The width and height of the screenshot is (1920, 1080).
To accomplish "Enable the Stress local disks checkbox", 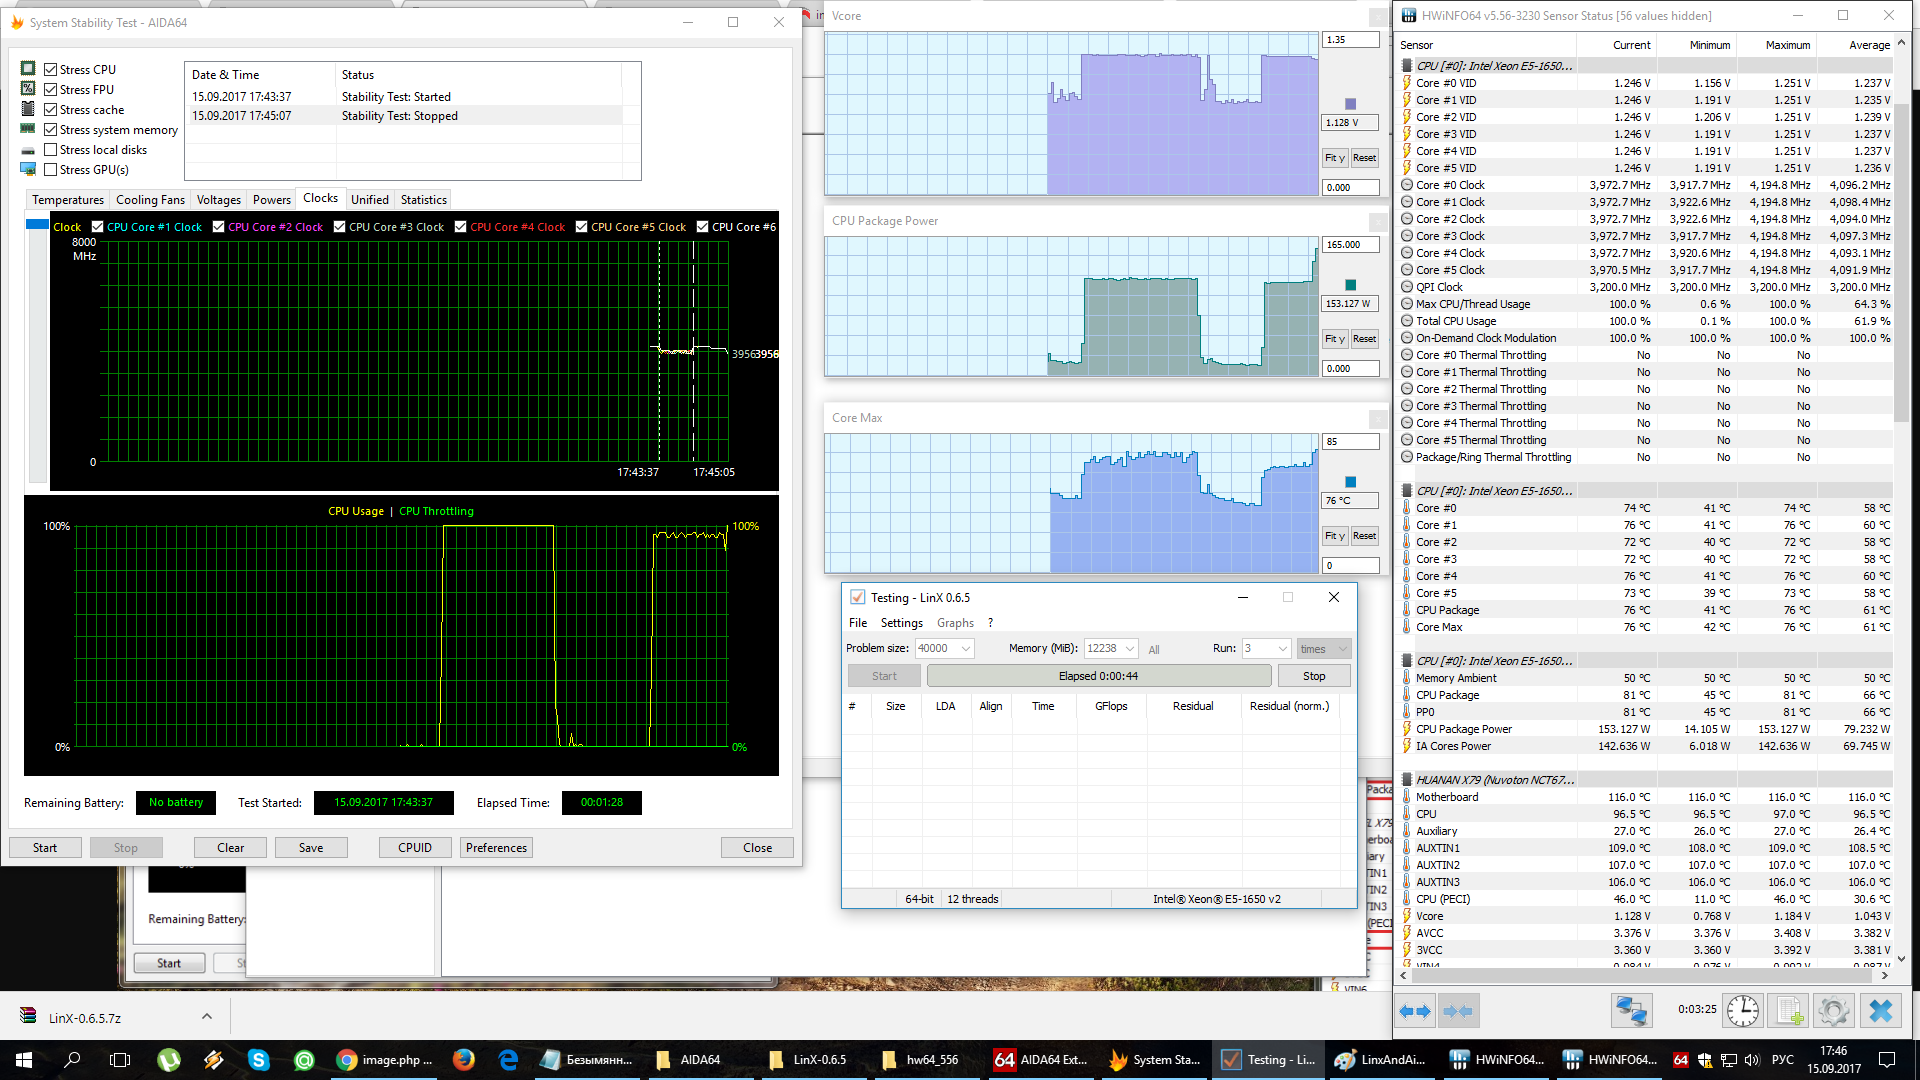I will pyautogui.click(x=51, y=149).
